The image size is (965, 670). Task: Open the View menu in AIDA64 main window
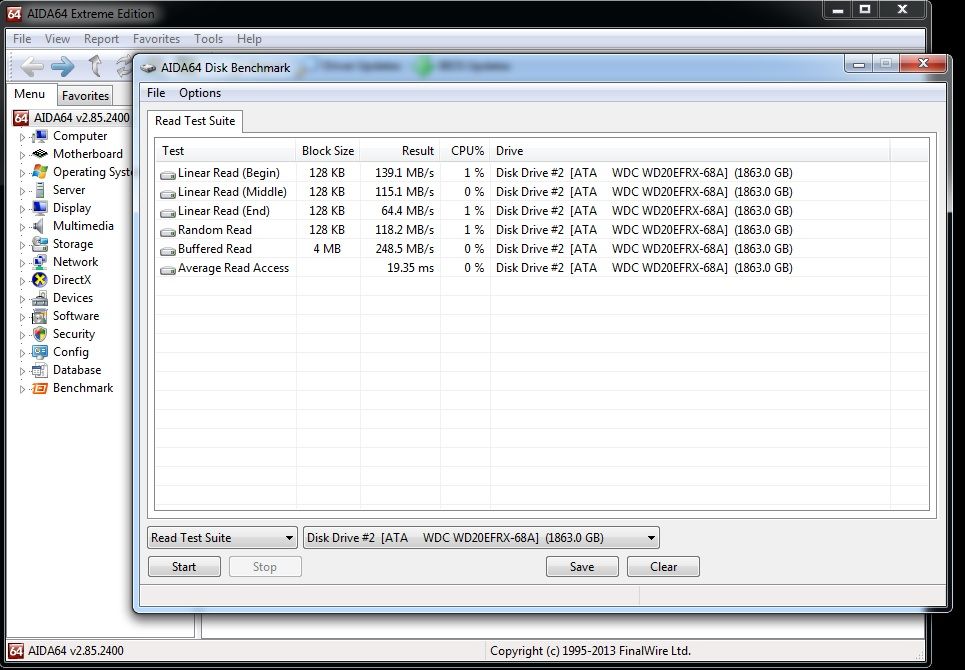[x=57, y=39]
